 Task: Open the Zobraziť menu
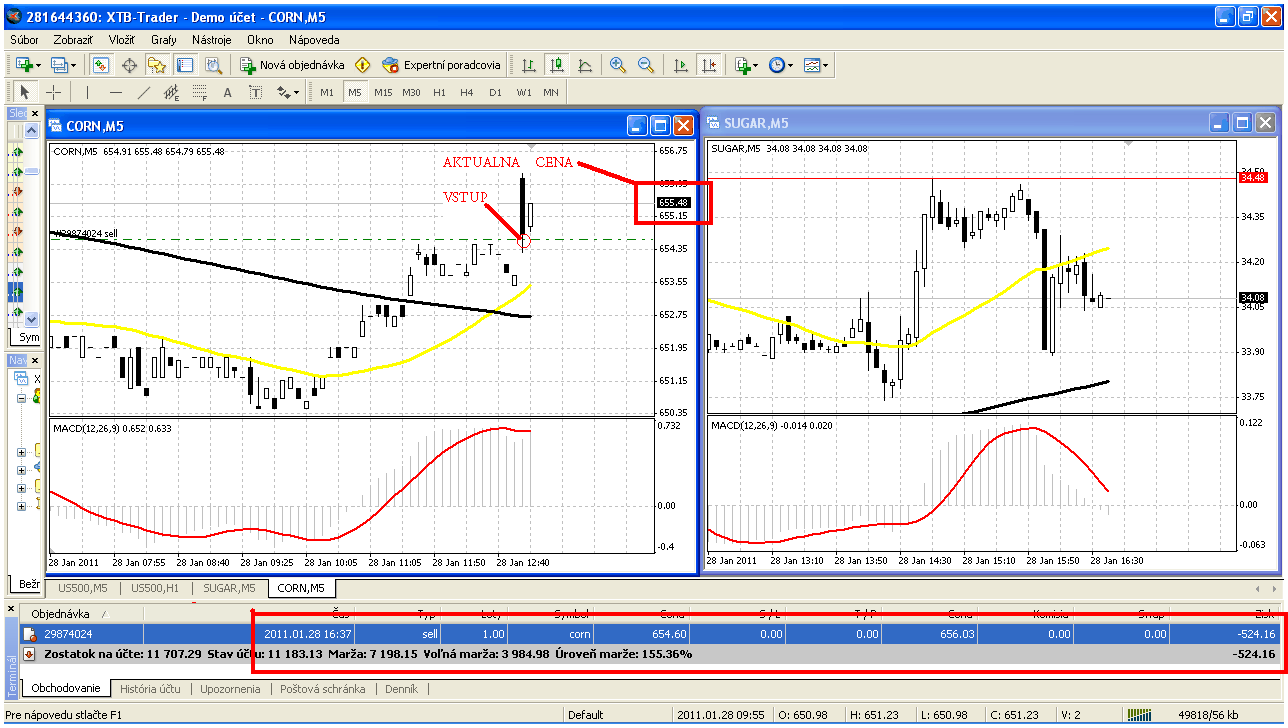pyautogui.click(x=73, y=40)
